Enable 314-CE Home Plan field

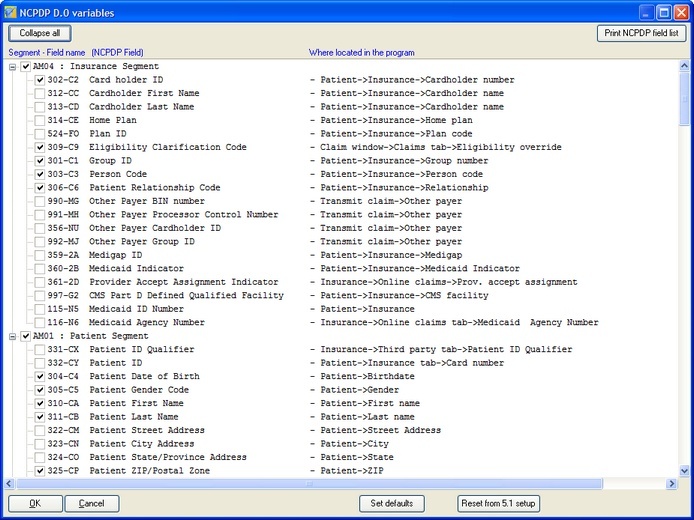(x=40, y=120)
